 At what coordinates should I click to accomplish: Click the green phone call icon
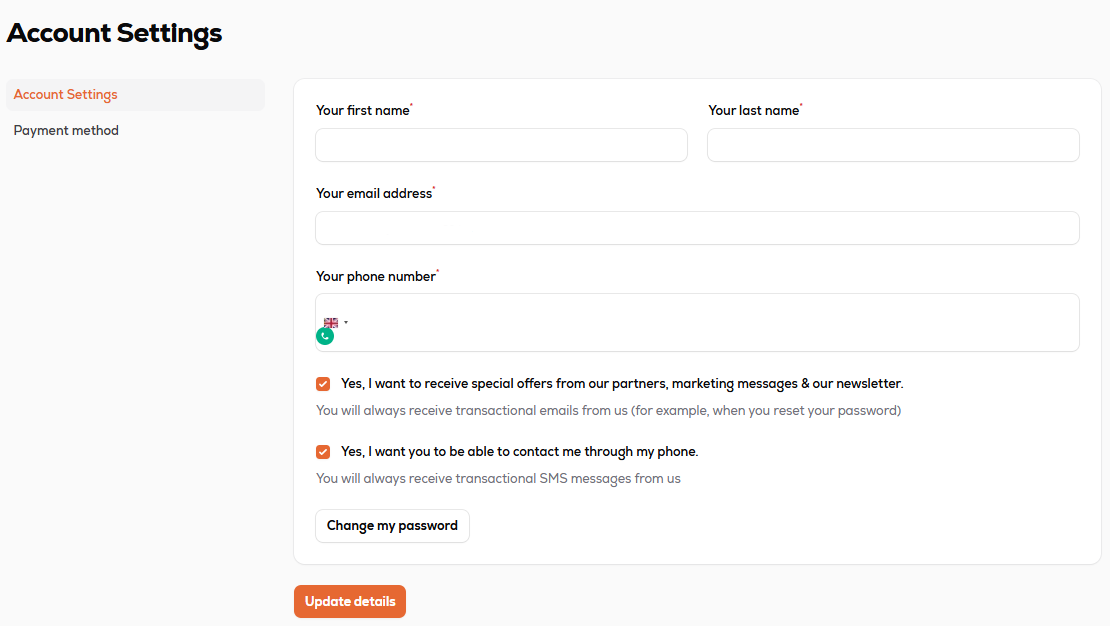tap(325, 336)
